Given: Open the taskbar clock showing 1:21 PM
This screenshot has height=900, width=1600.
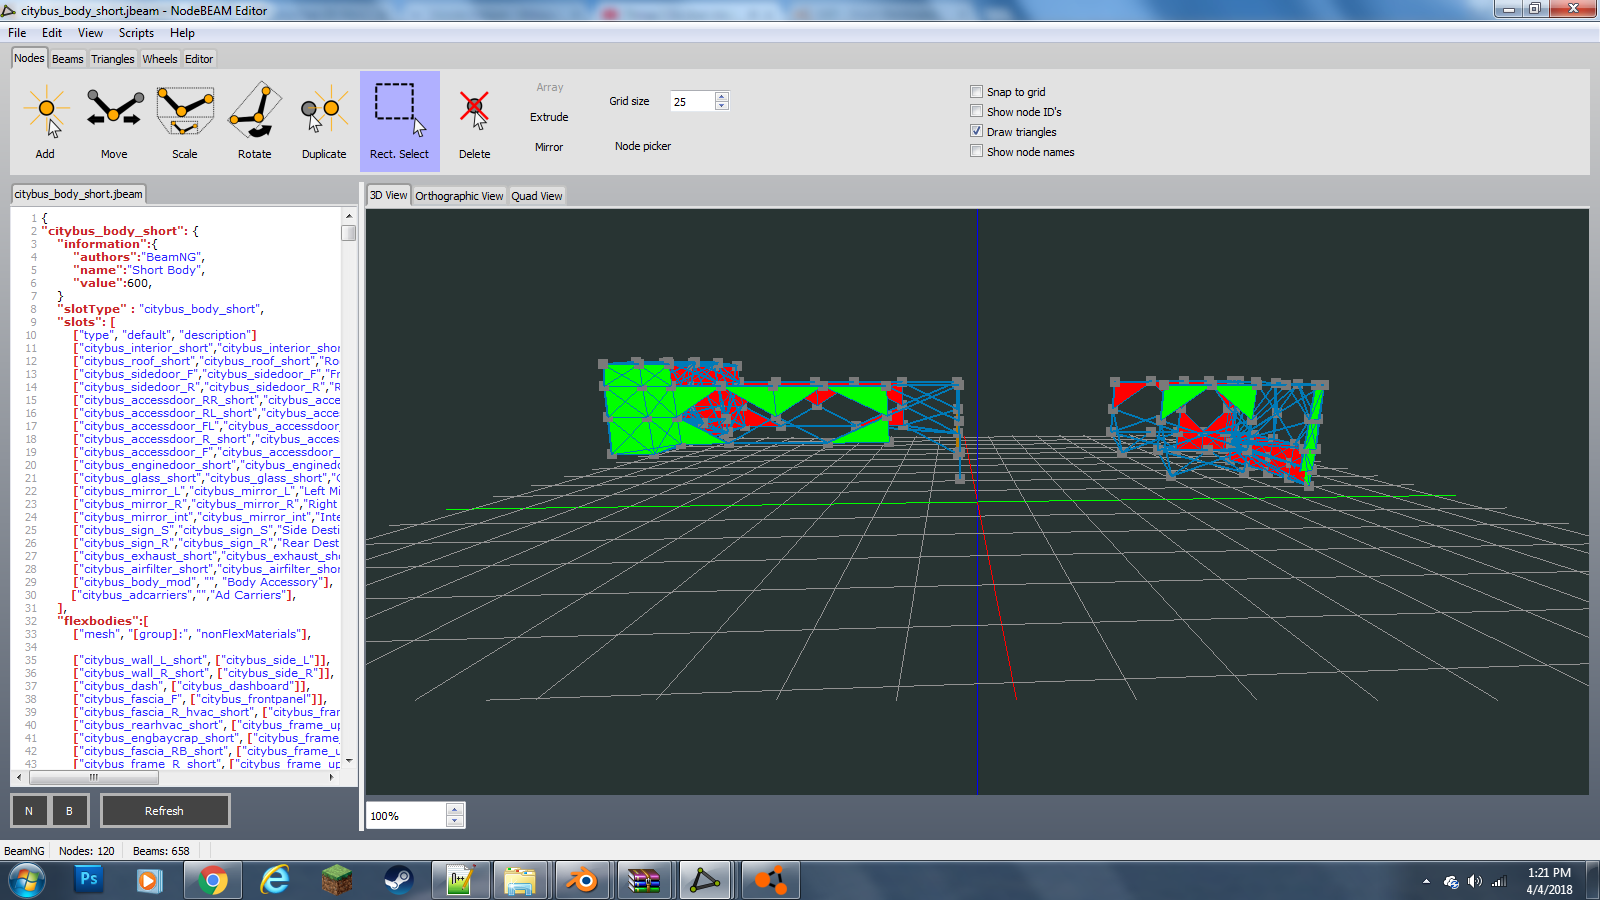Looking at the screenshot, I should coord(1549,881).
